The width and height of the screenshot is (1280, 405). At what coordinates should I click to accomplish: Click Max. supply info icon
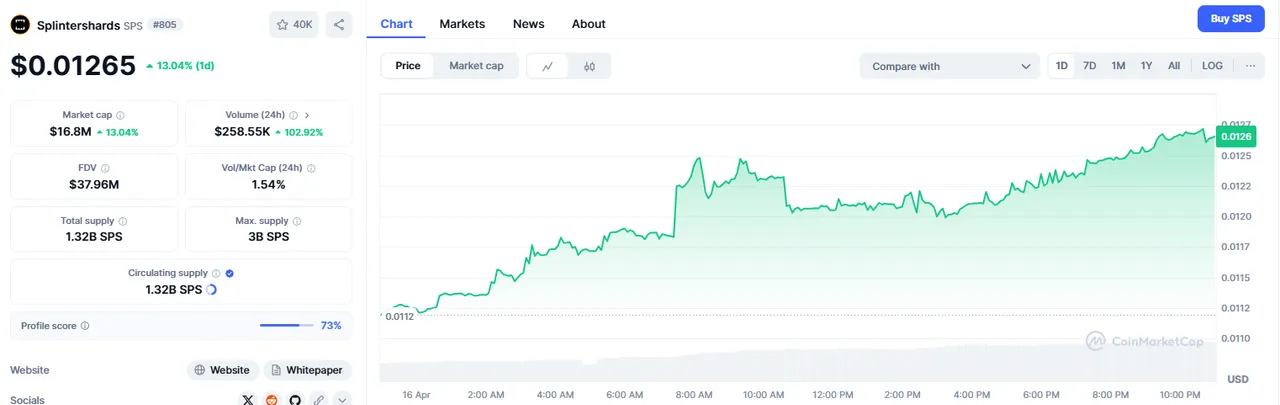[297, 221]
